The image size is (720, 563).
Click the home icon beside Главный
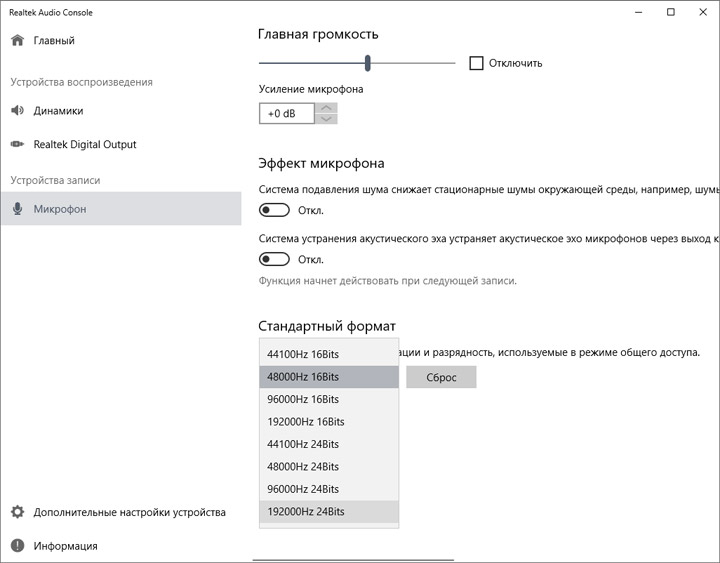tap(17, 41)
